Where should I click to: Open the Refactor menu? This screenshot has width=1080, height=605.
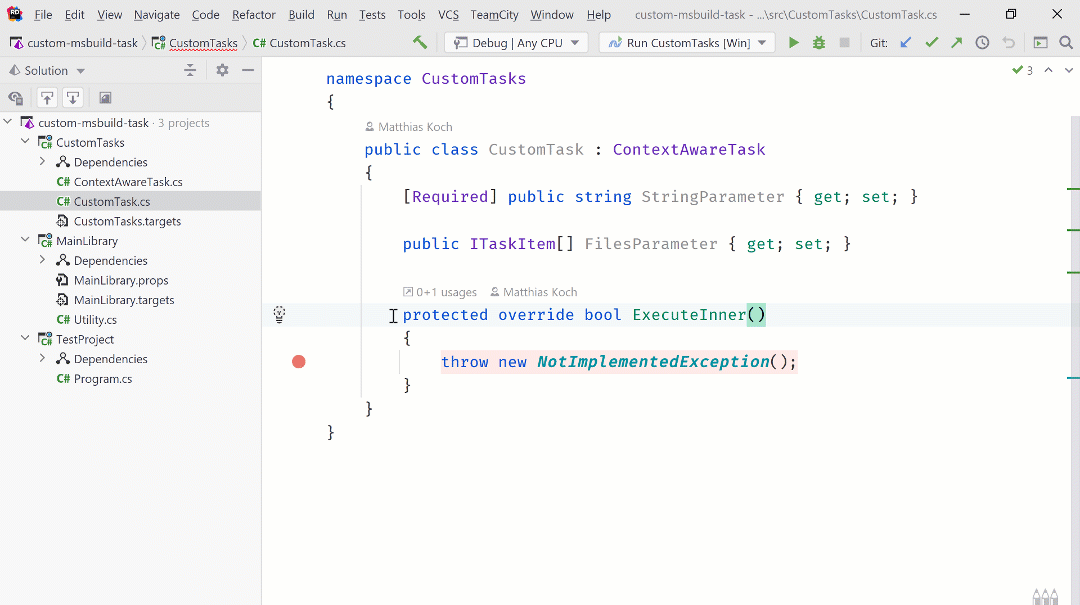(x=254, y=15)
